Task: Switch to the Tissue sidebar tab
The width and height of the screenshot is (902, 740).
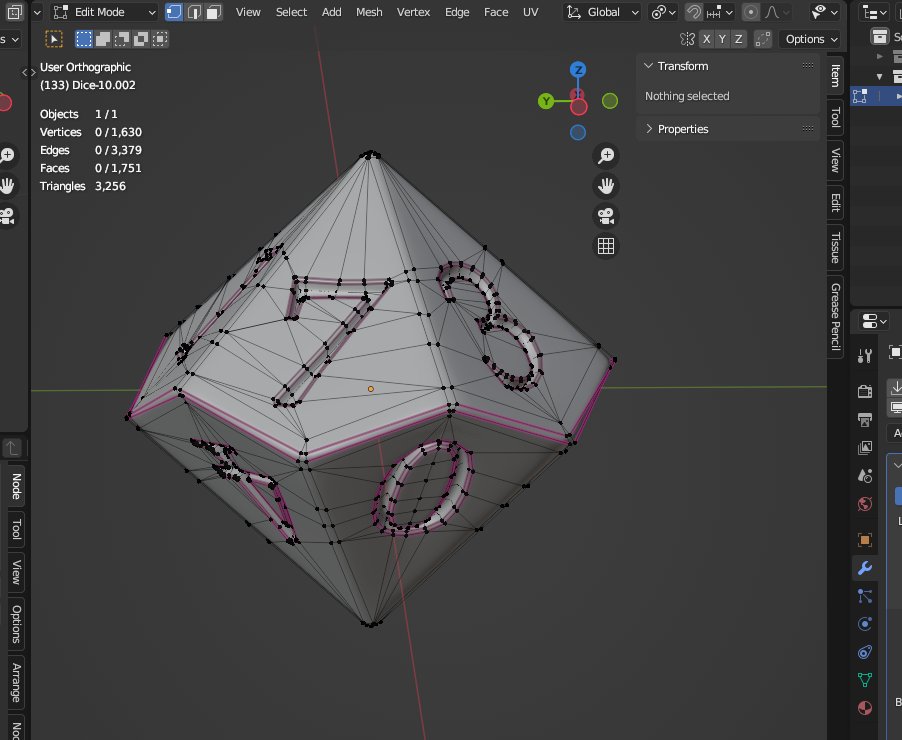Action: [x=835, y=248]
